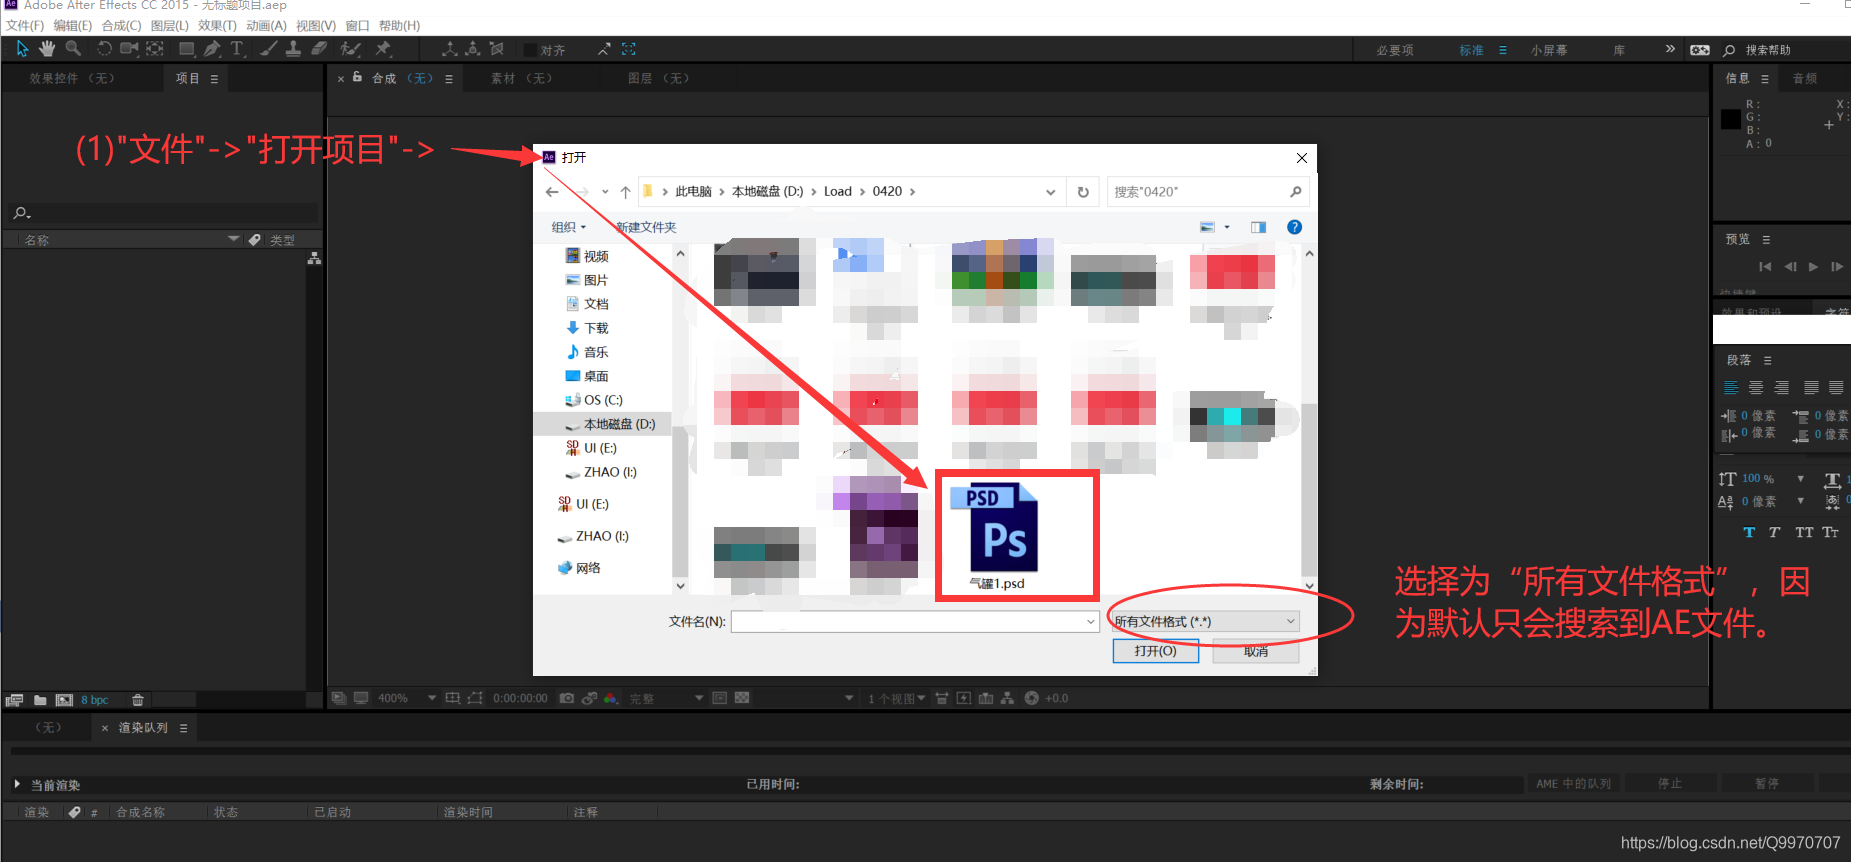Viewport: 1851px width, 862px height.
Task: Toggle region of interest button
Action: (719, 698)
